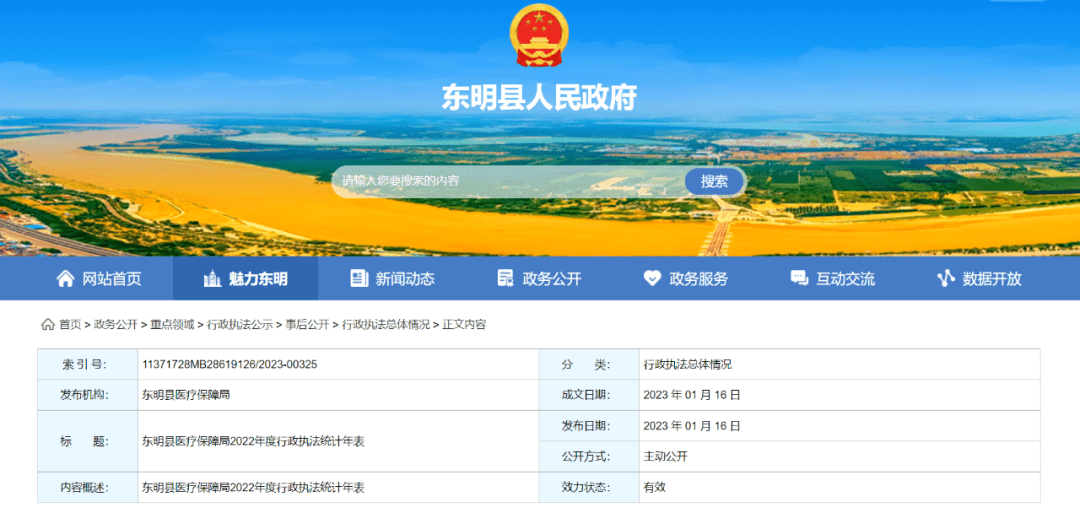Open the 政务服务 navigation tab
The height and width of the screenshot is (513, 1080).
pos(685,278)
